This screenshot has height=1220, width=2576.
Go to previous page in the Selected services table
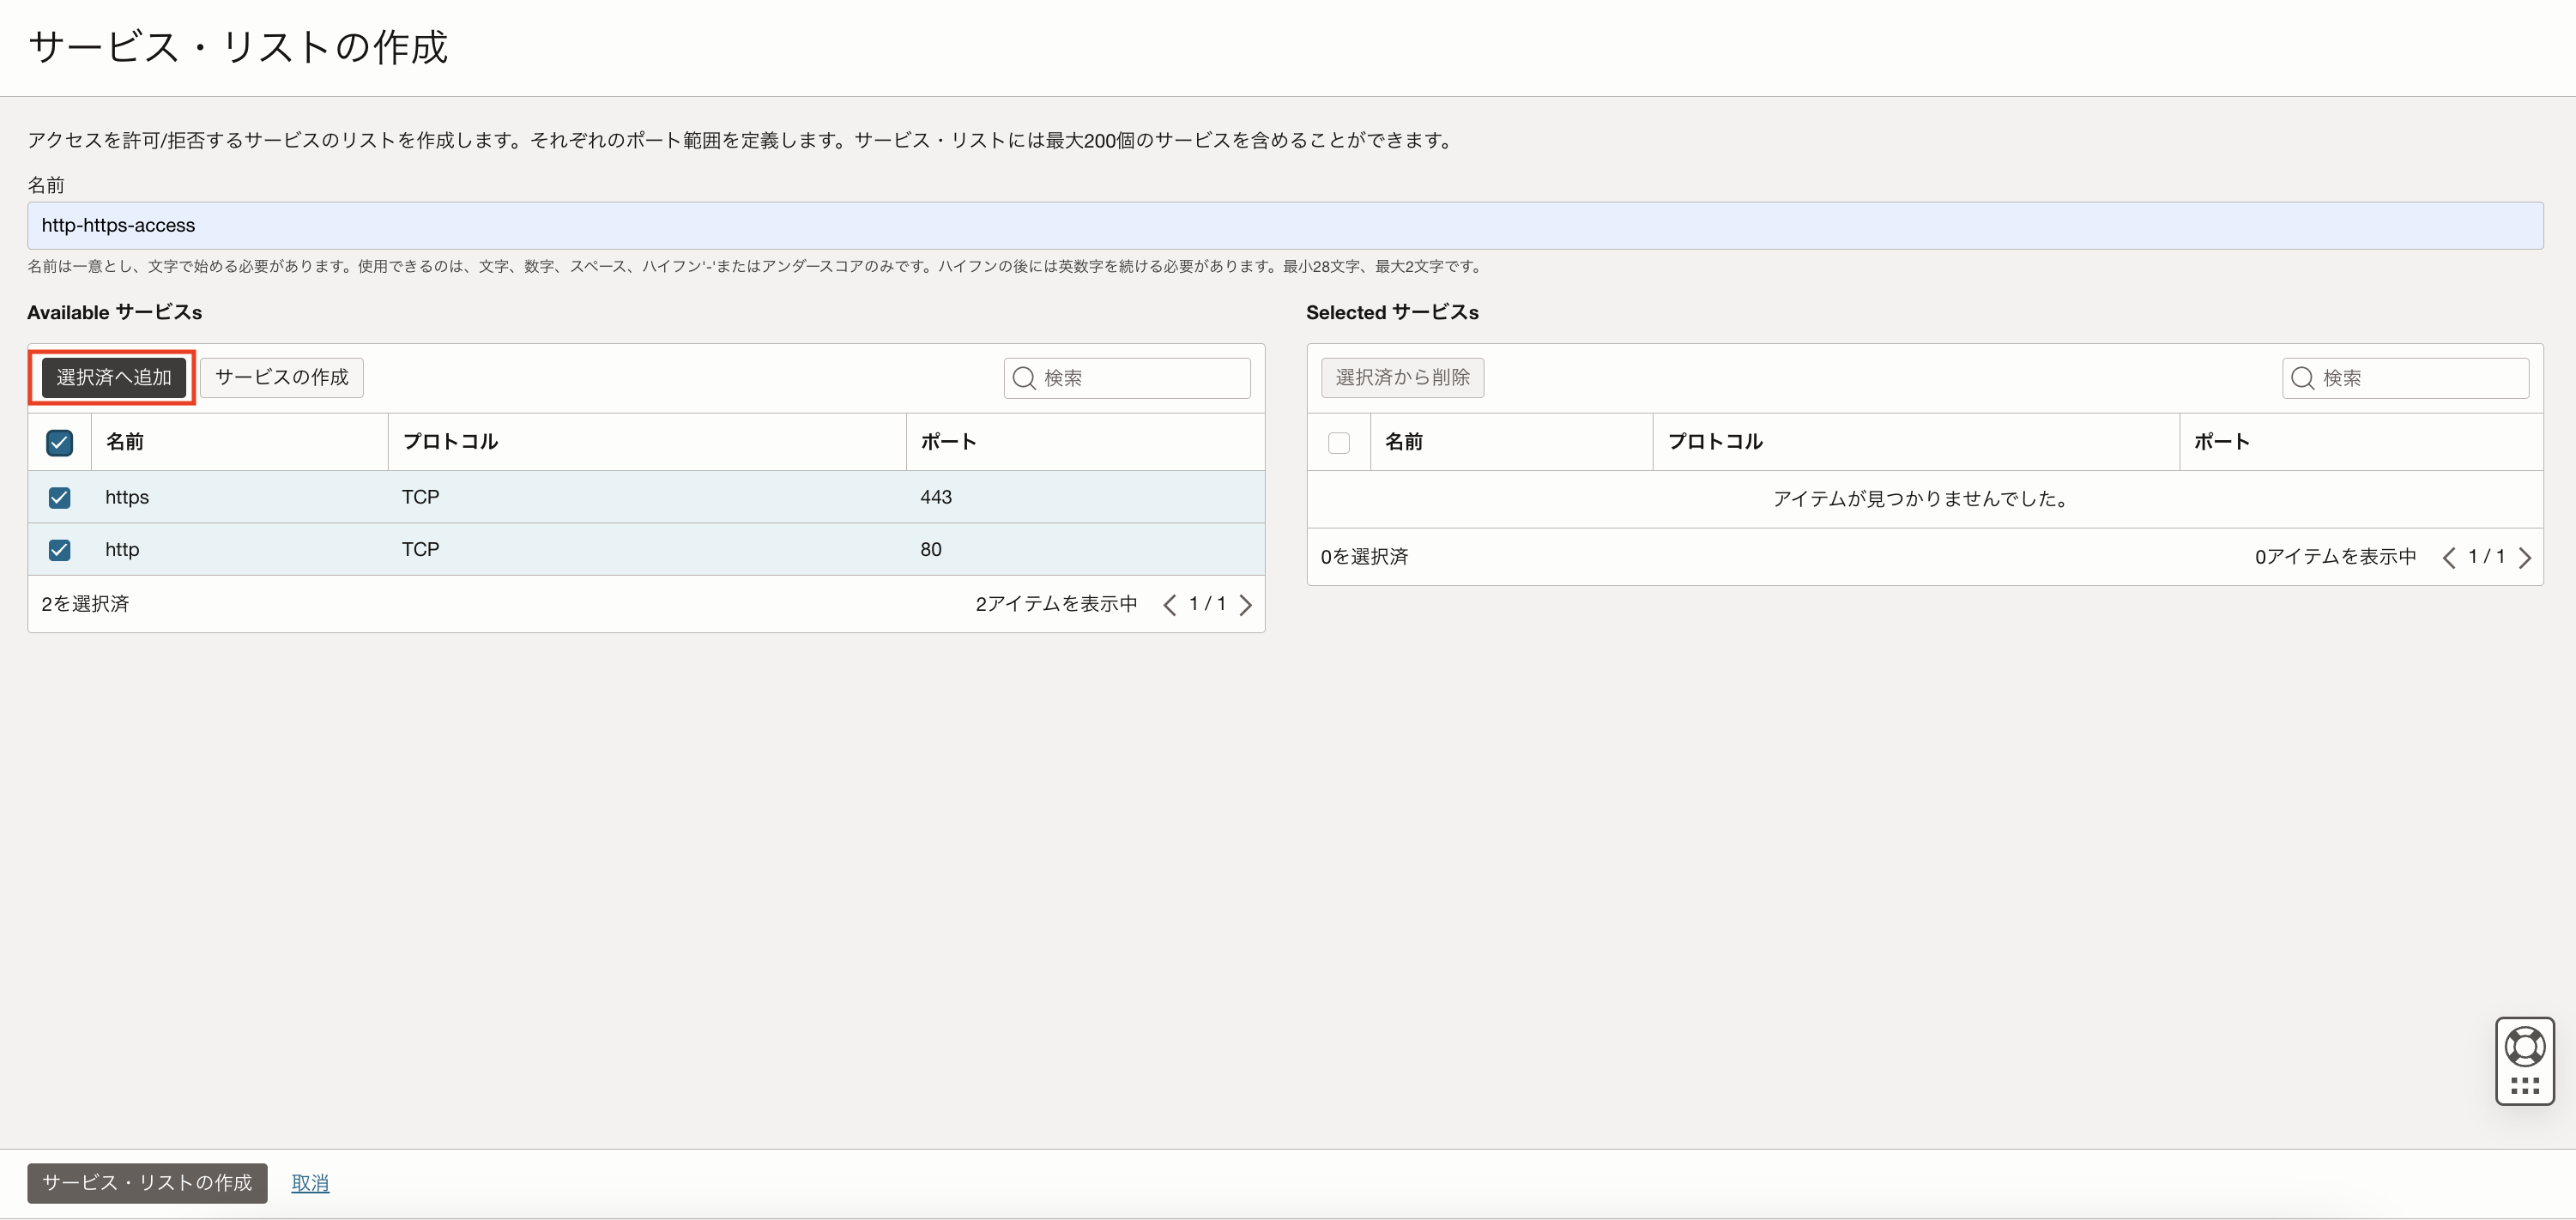coord(2448,558)
